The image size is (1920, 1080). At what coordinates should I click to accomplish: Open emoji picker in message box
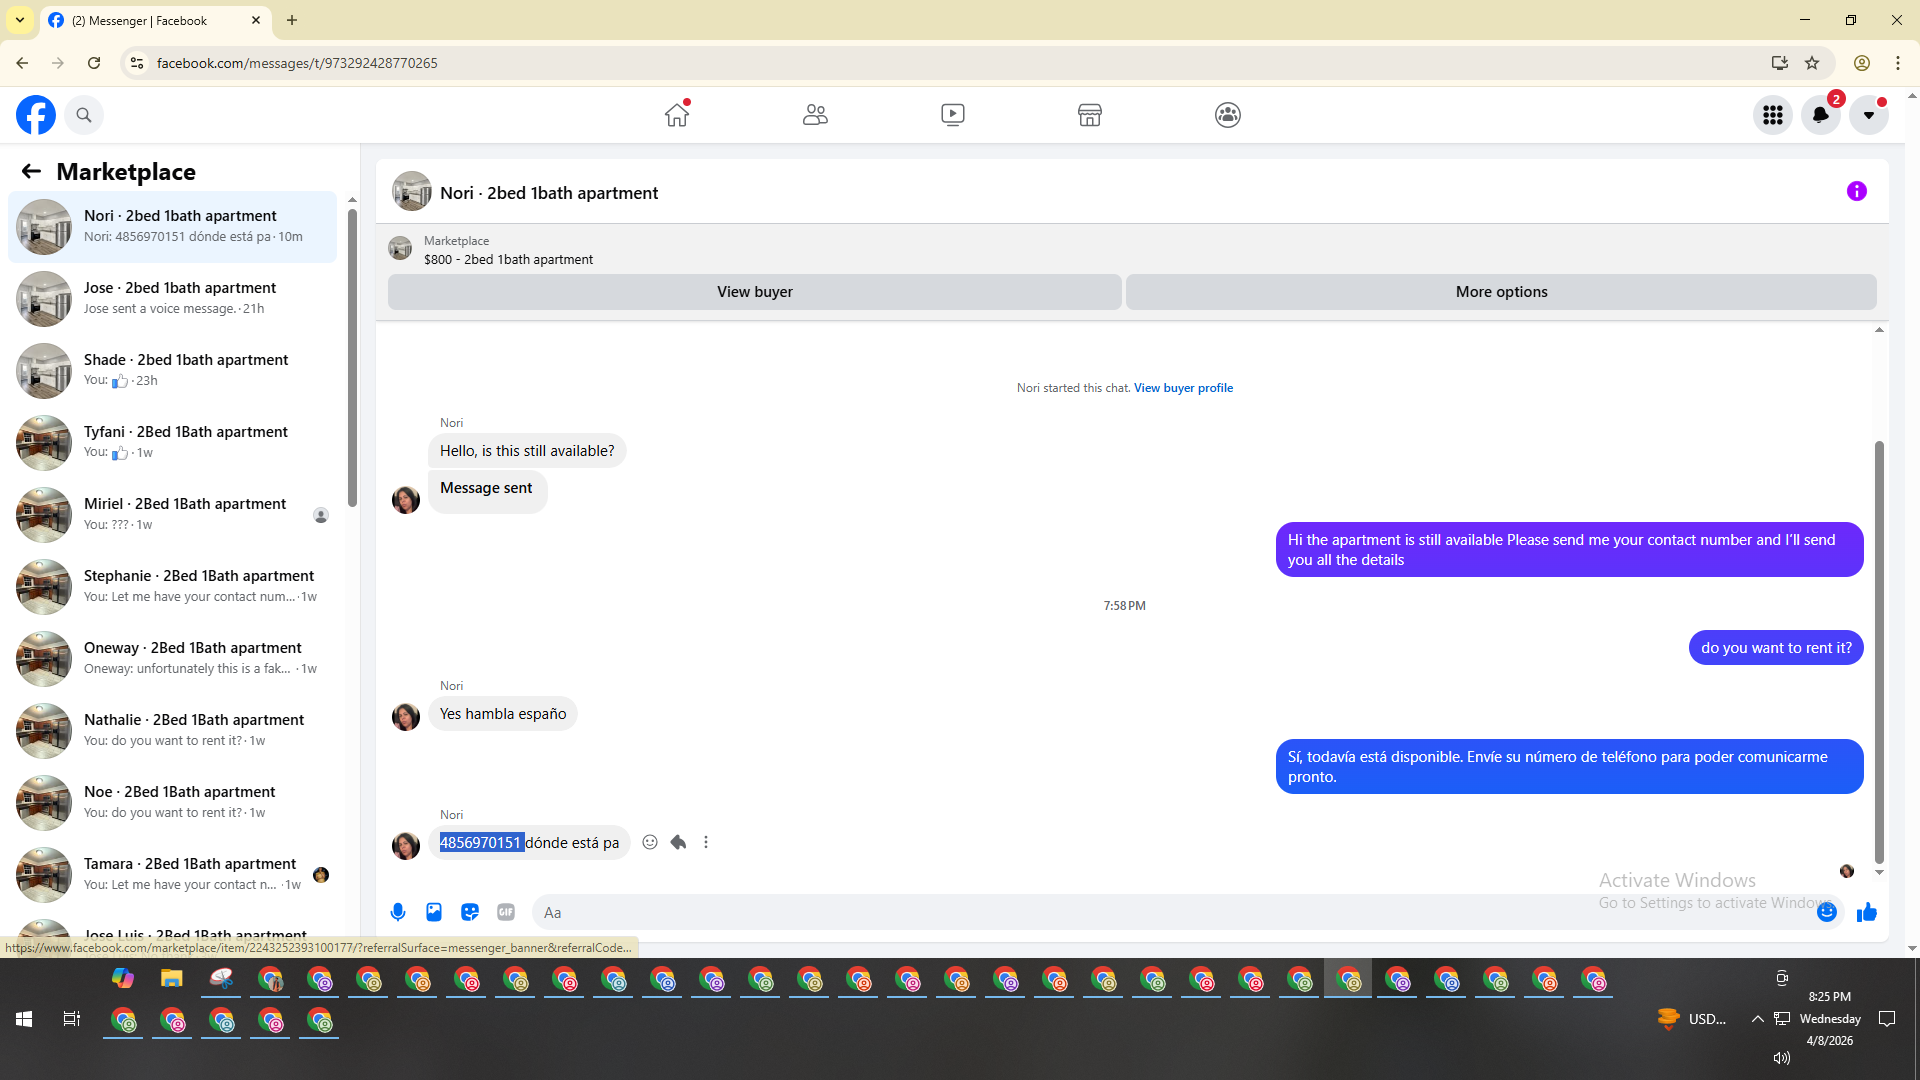[1826, 912]
